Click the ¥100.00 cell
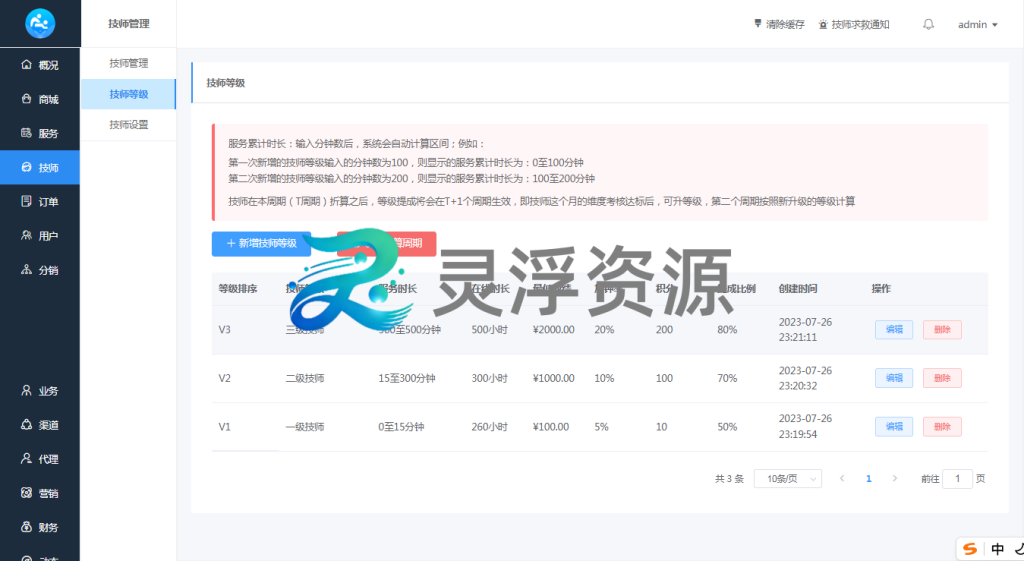The width and height of the screenshot is (1024, 561). point(551,426)
